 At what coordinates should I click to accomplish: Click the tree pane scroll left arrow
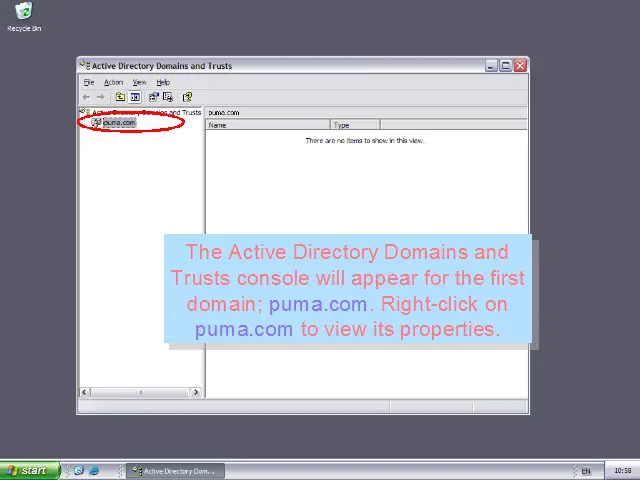pos(84,392)
